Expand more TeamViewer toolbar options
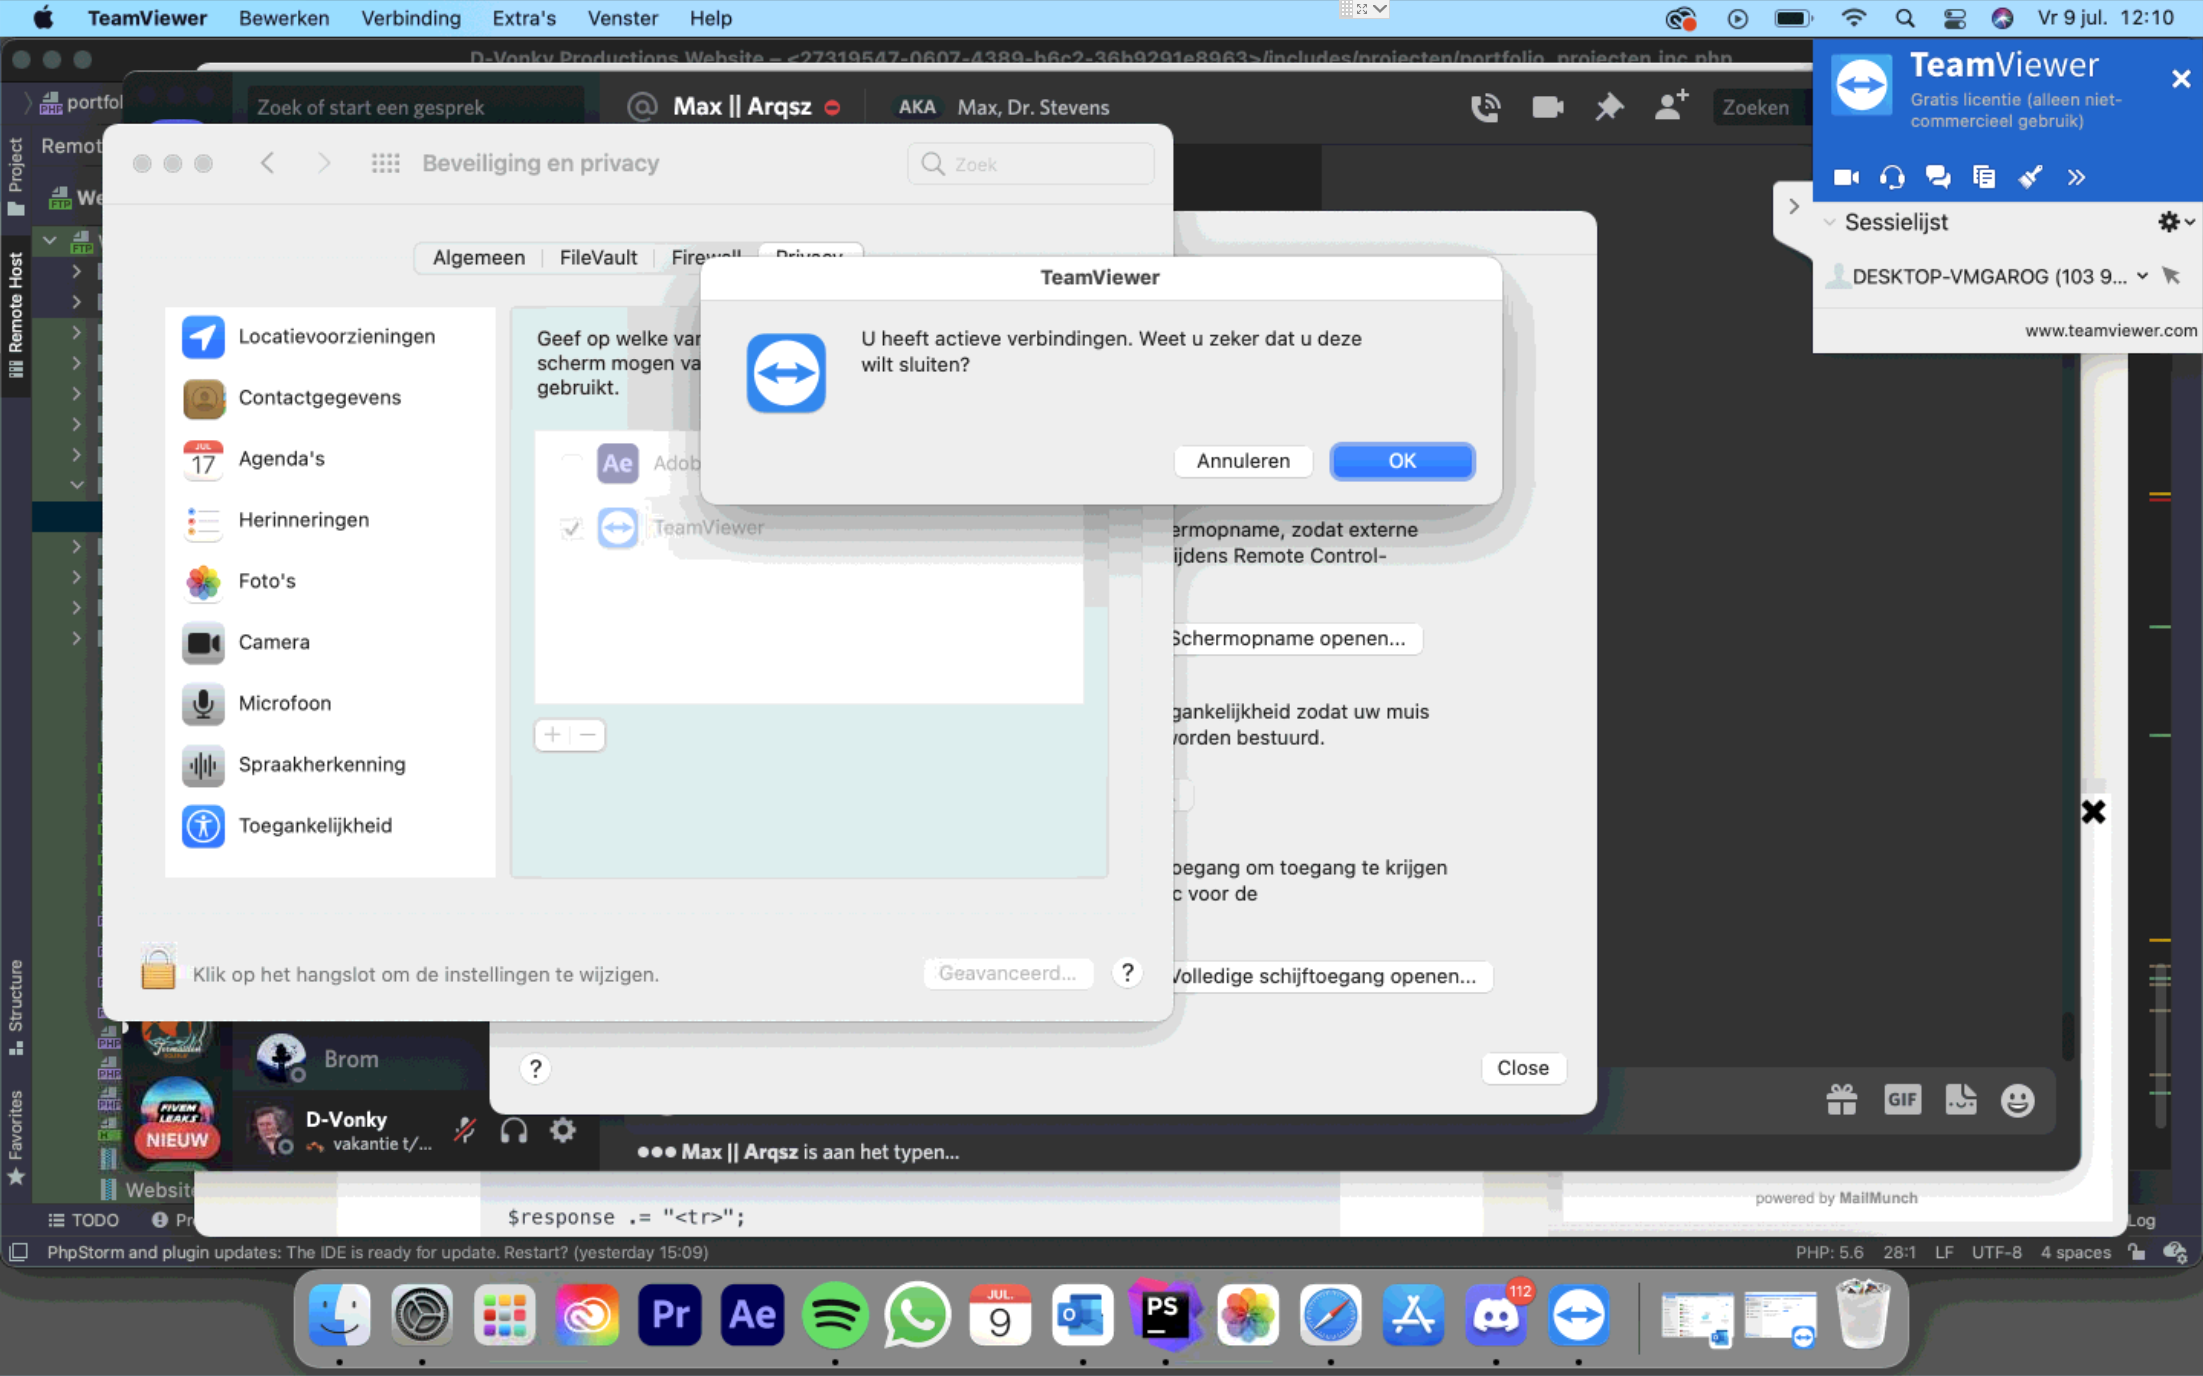 2077,177
